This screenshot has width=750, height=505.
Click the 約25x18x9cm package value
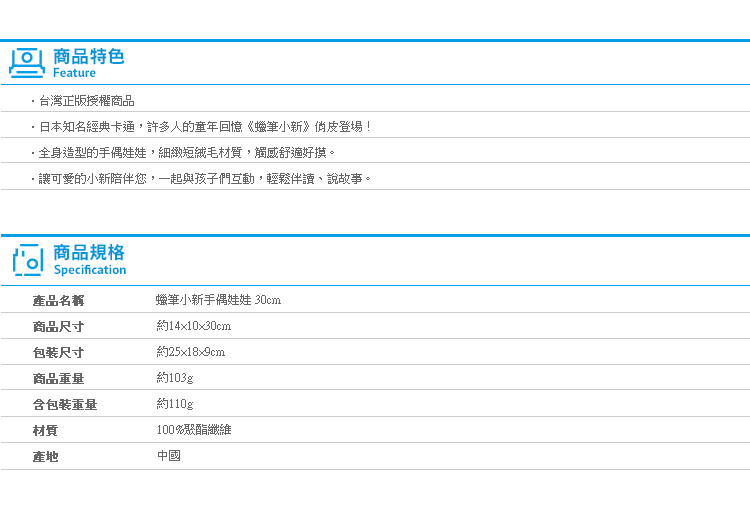click(x=190, y=352)
